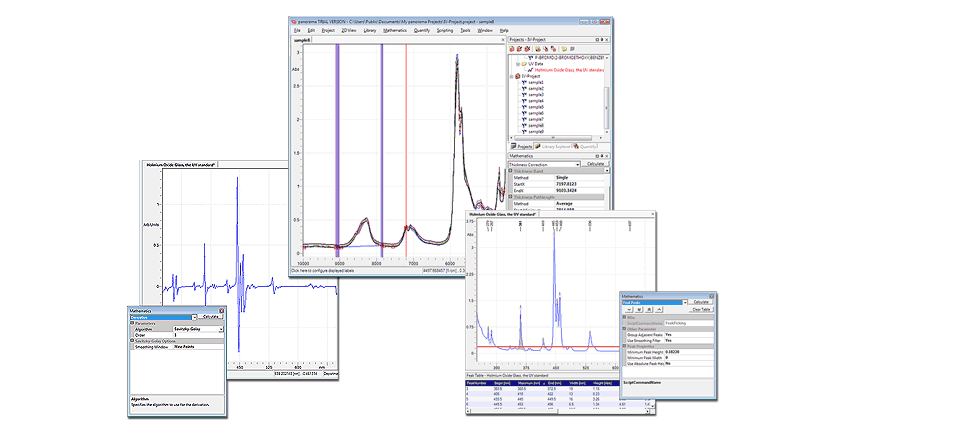The height and width of the screenshot is (429, 960).
Task: Open the Quantify menu
Action: click(422, 30)
